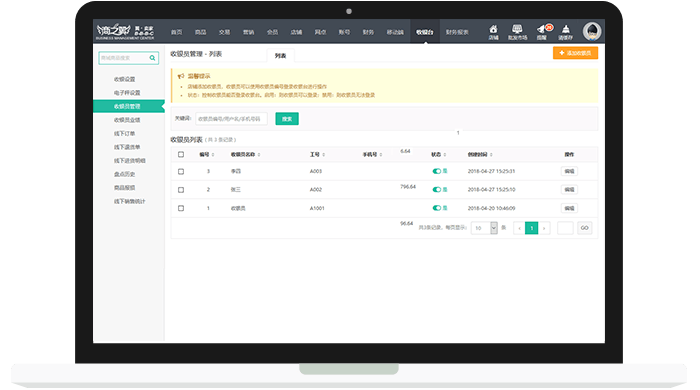
Task: Open 线下进货明细 in the sidebar
Action: pos(130,161)
